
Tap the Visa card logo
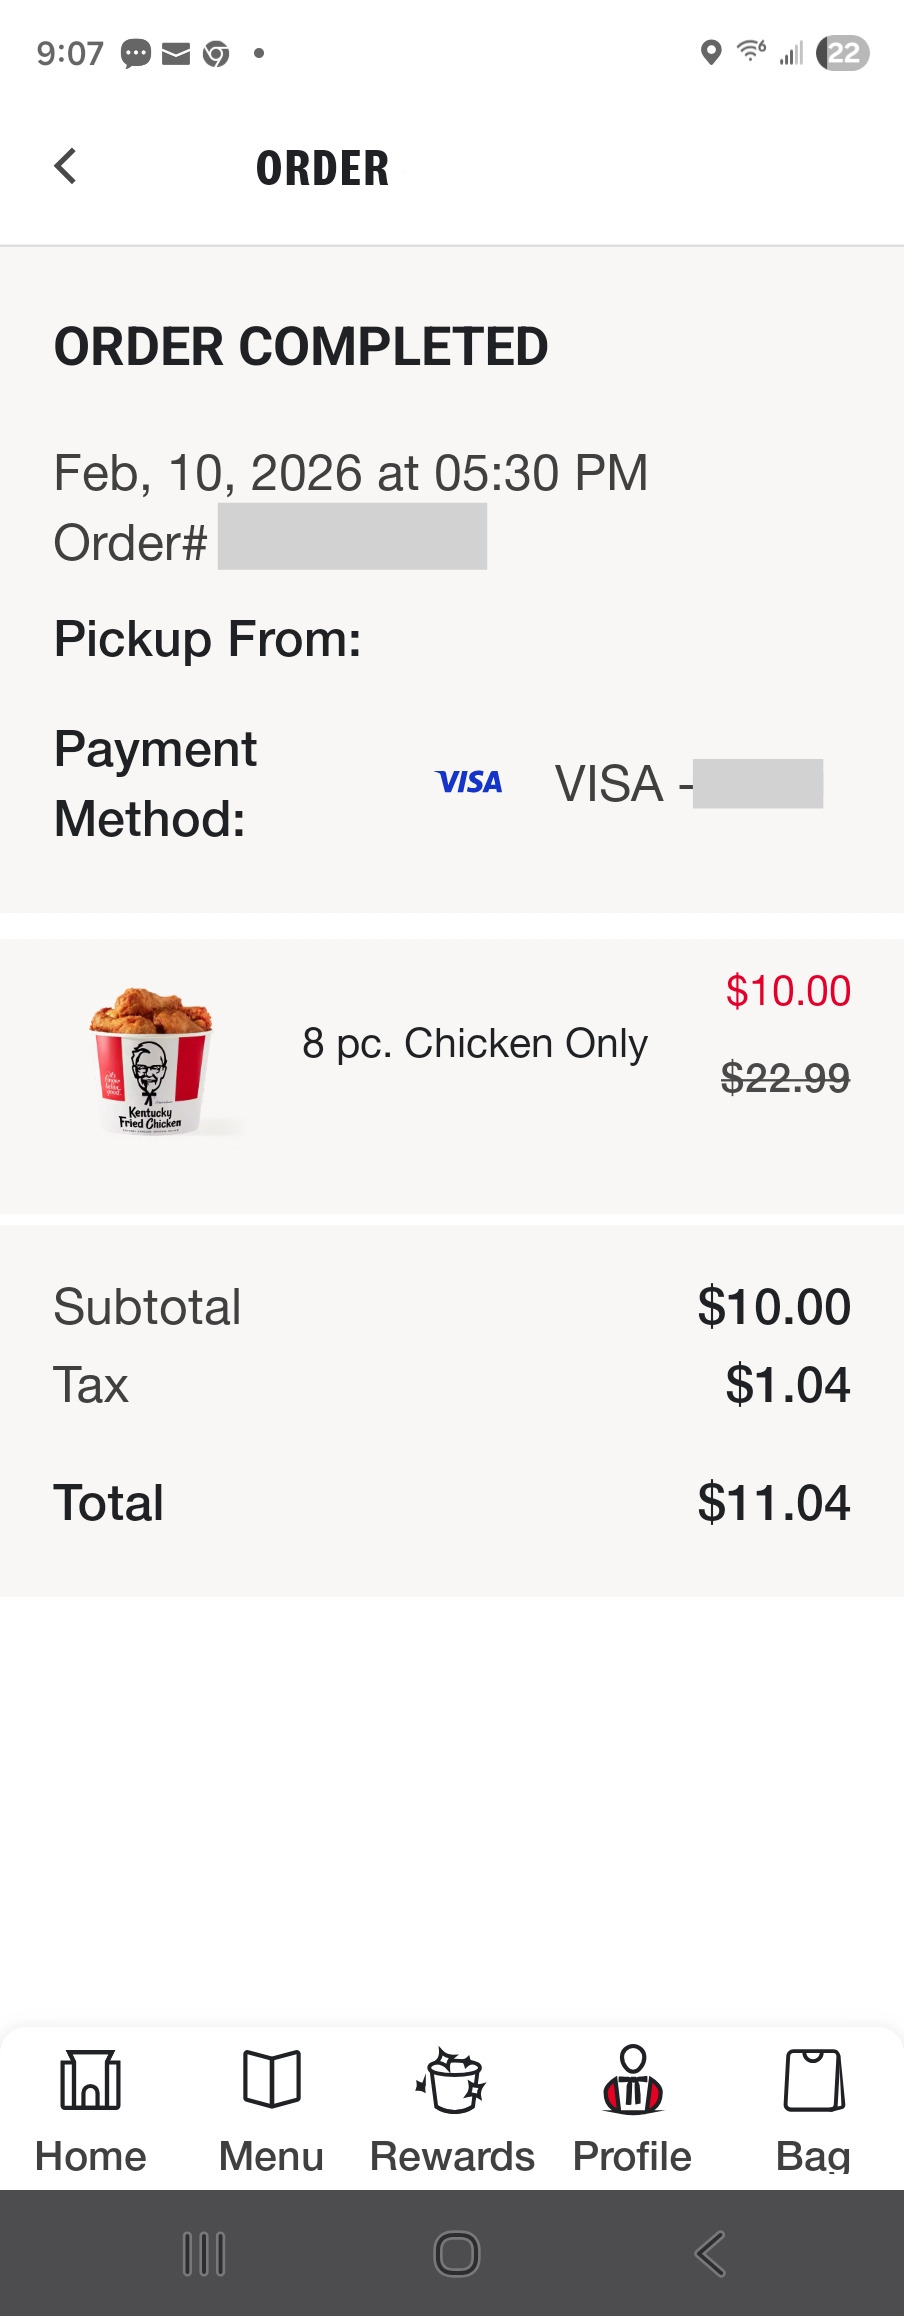[x=469, y=782]
